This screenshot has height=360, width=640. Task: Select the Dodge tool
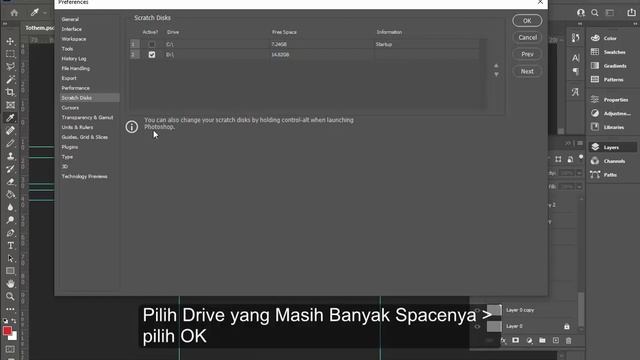tap(10, 220)
